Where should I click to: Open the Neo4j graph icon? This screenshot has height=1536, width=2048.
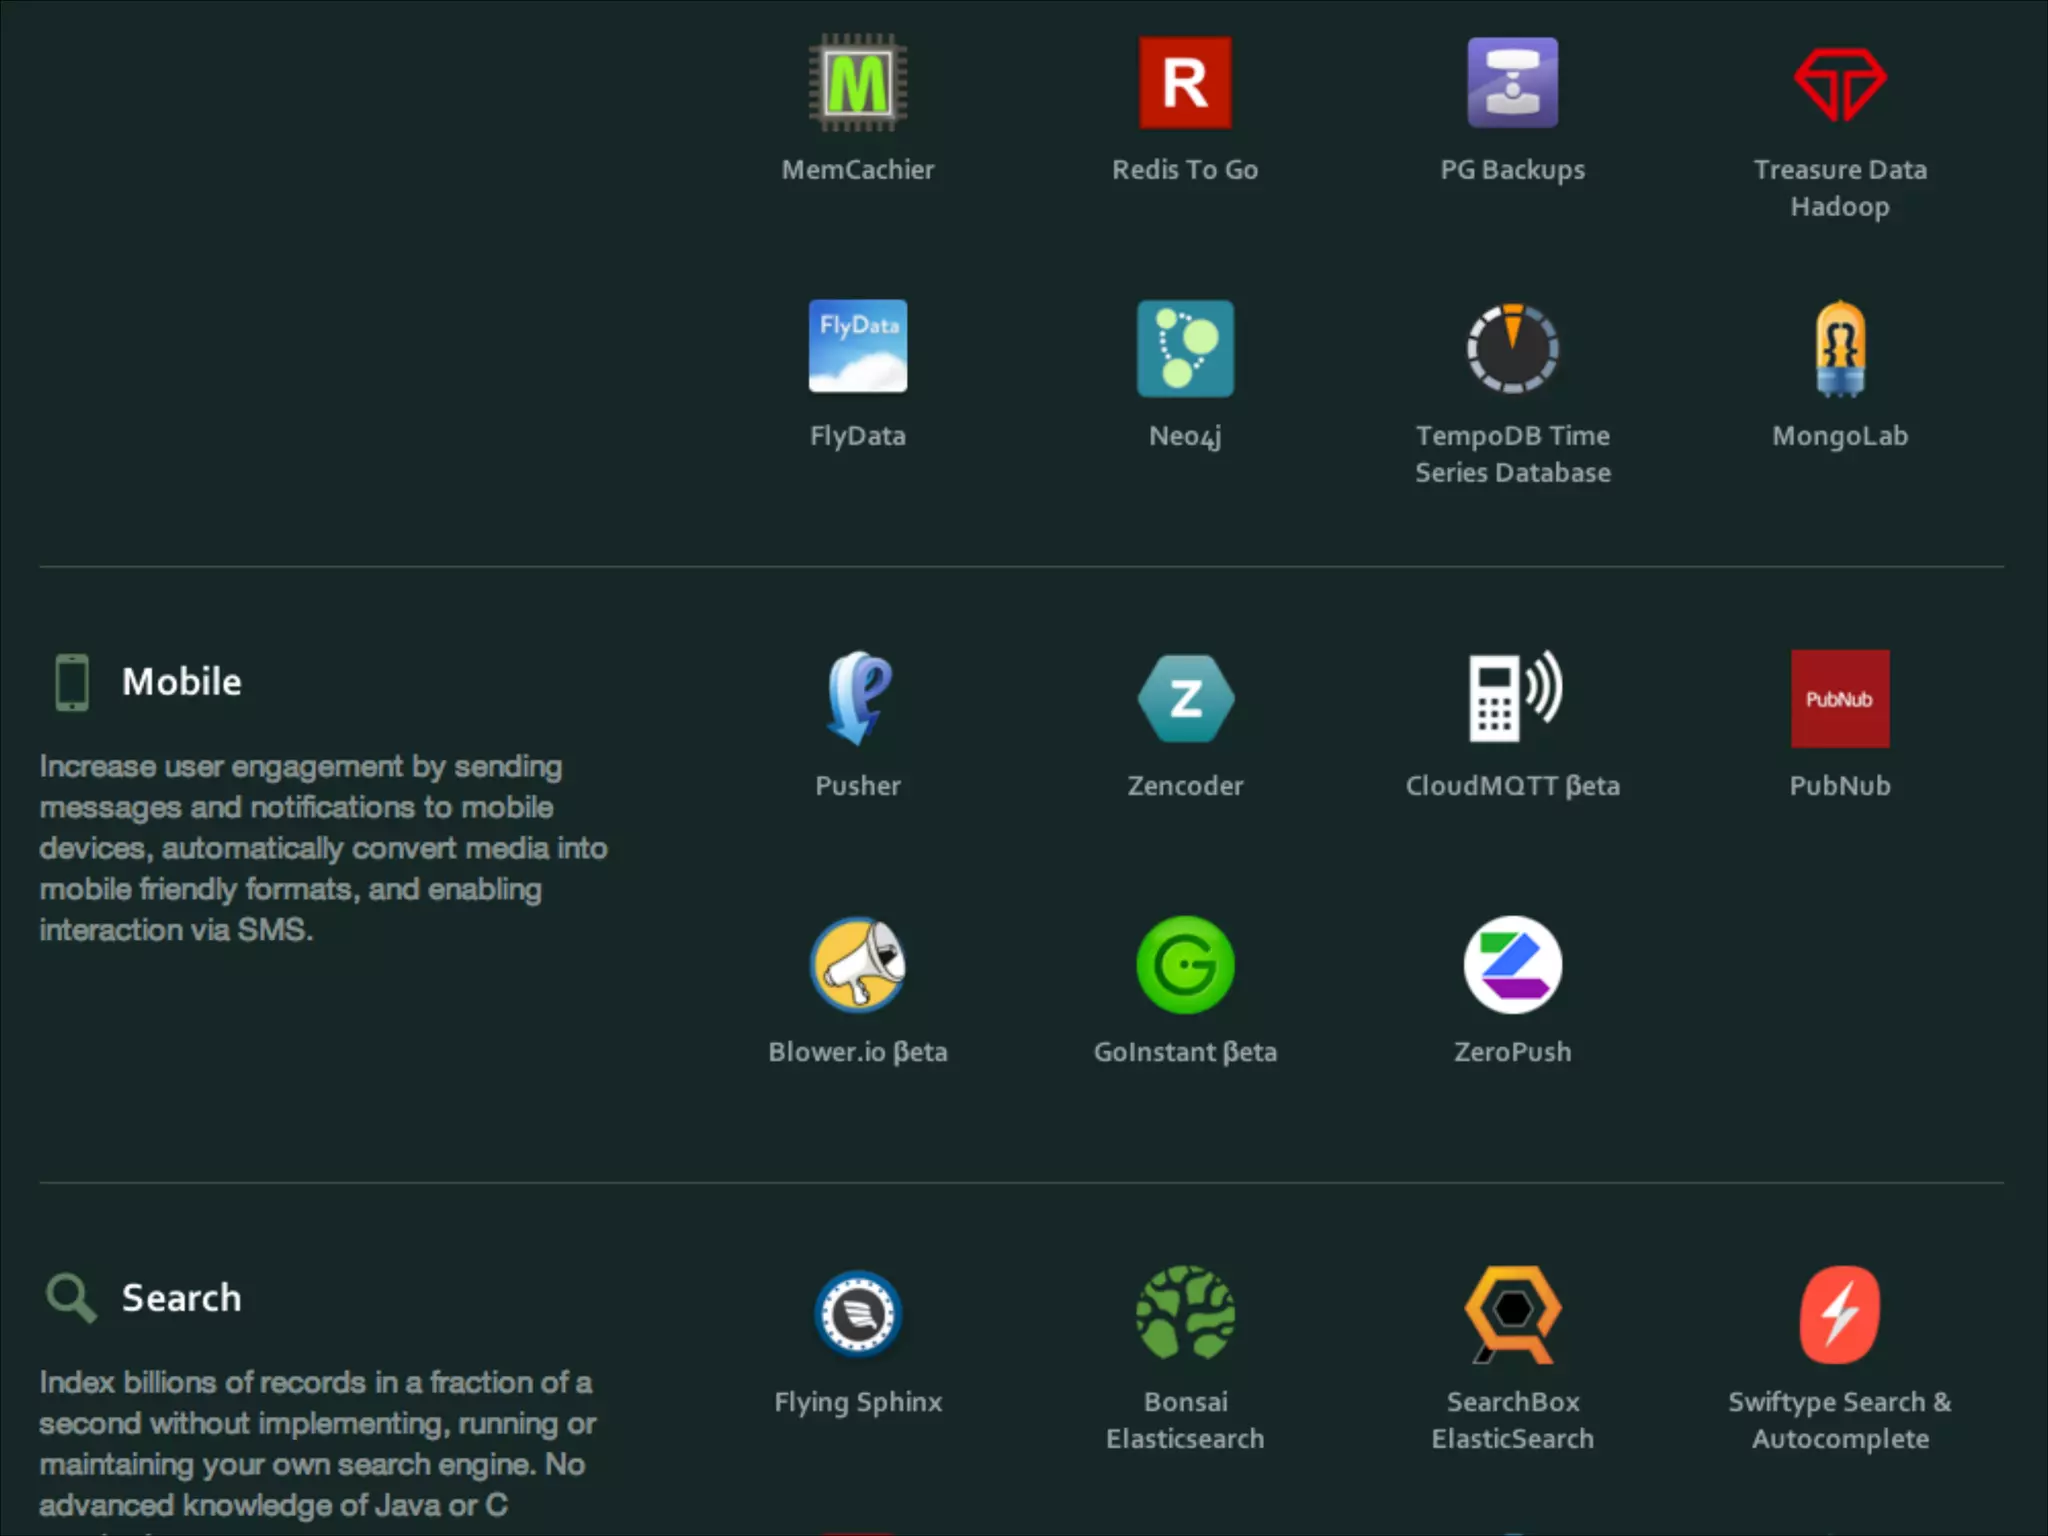(1185, 348)
